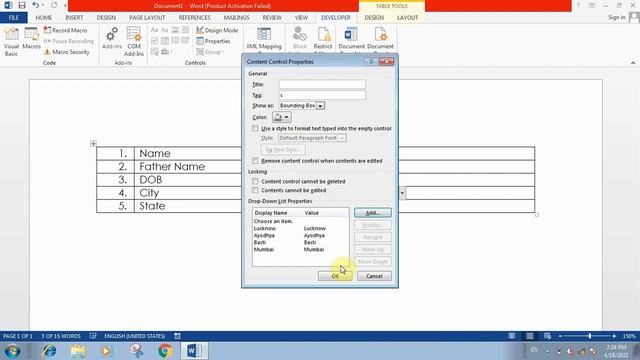The width and height of the screenshot is (640, 360).
Task: Select Mumbai in the drop-down list
Action: 300,249
